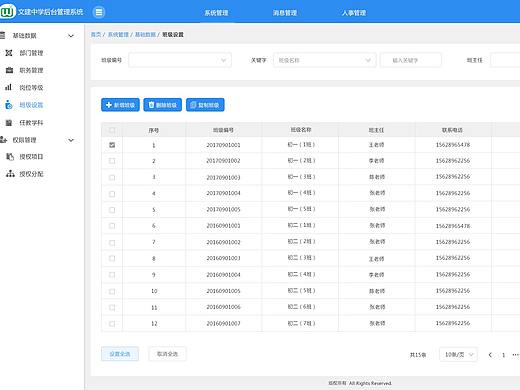This screenshot has width=520, height=390.
Task: Check the checkbox for row 8
Action: click(112, 258)
